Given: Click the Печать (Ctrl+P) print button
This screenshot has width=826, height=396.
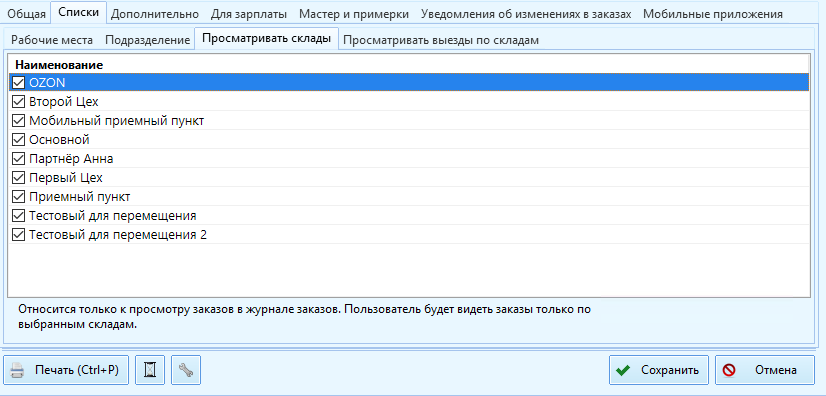Looking at the screenshot, I should [x=66, y=370].
